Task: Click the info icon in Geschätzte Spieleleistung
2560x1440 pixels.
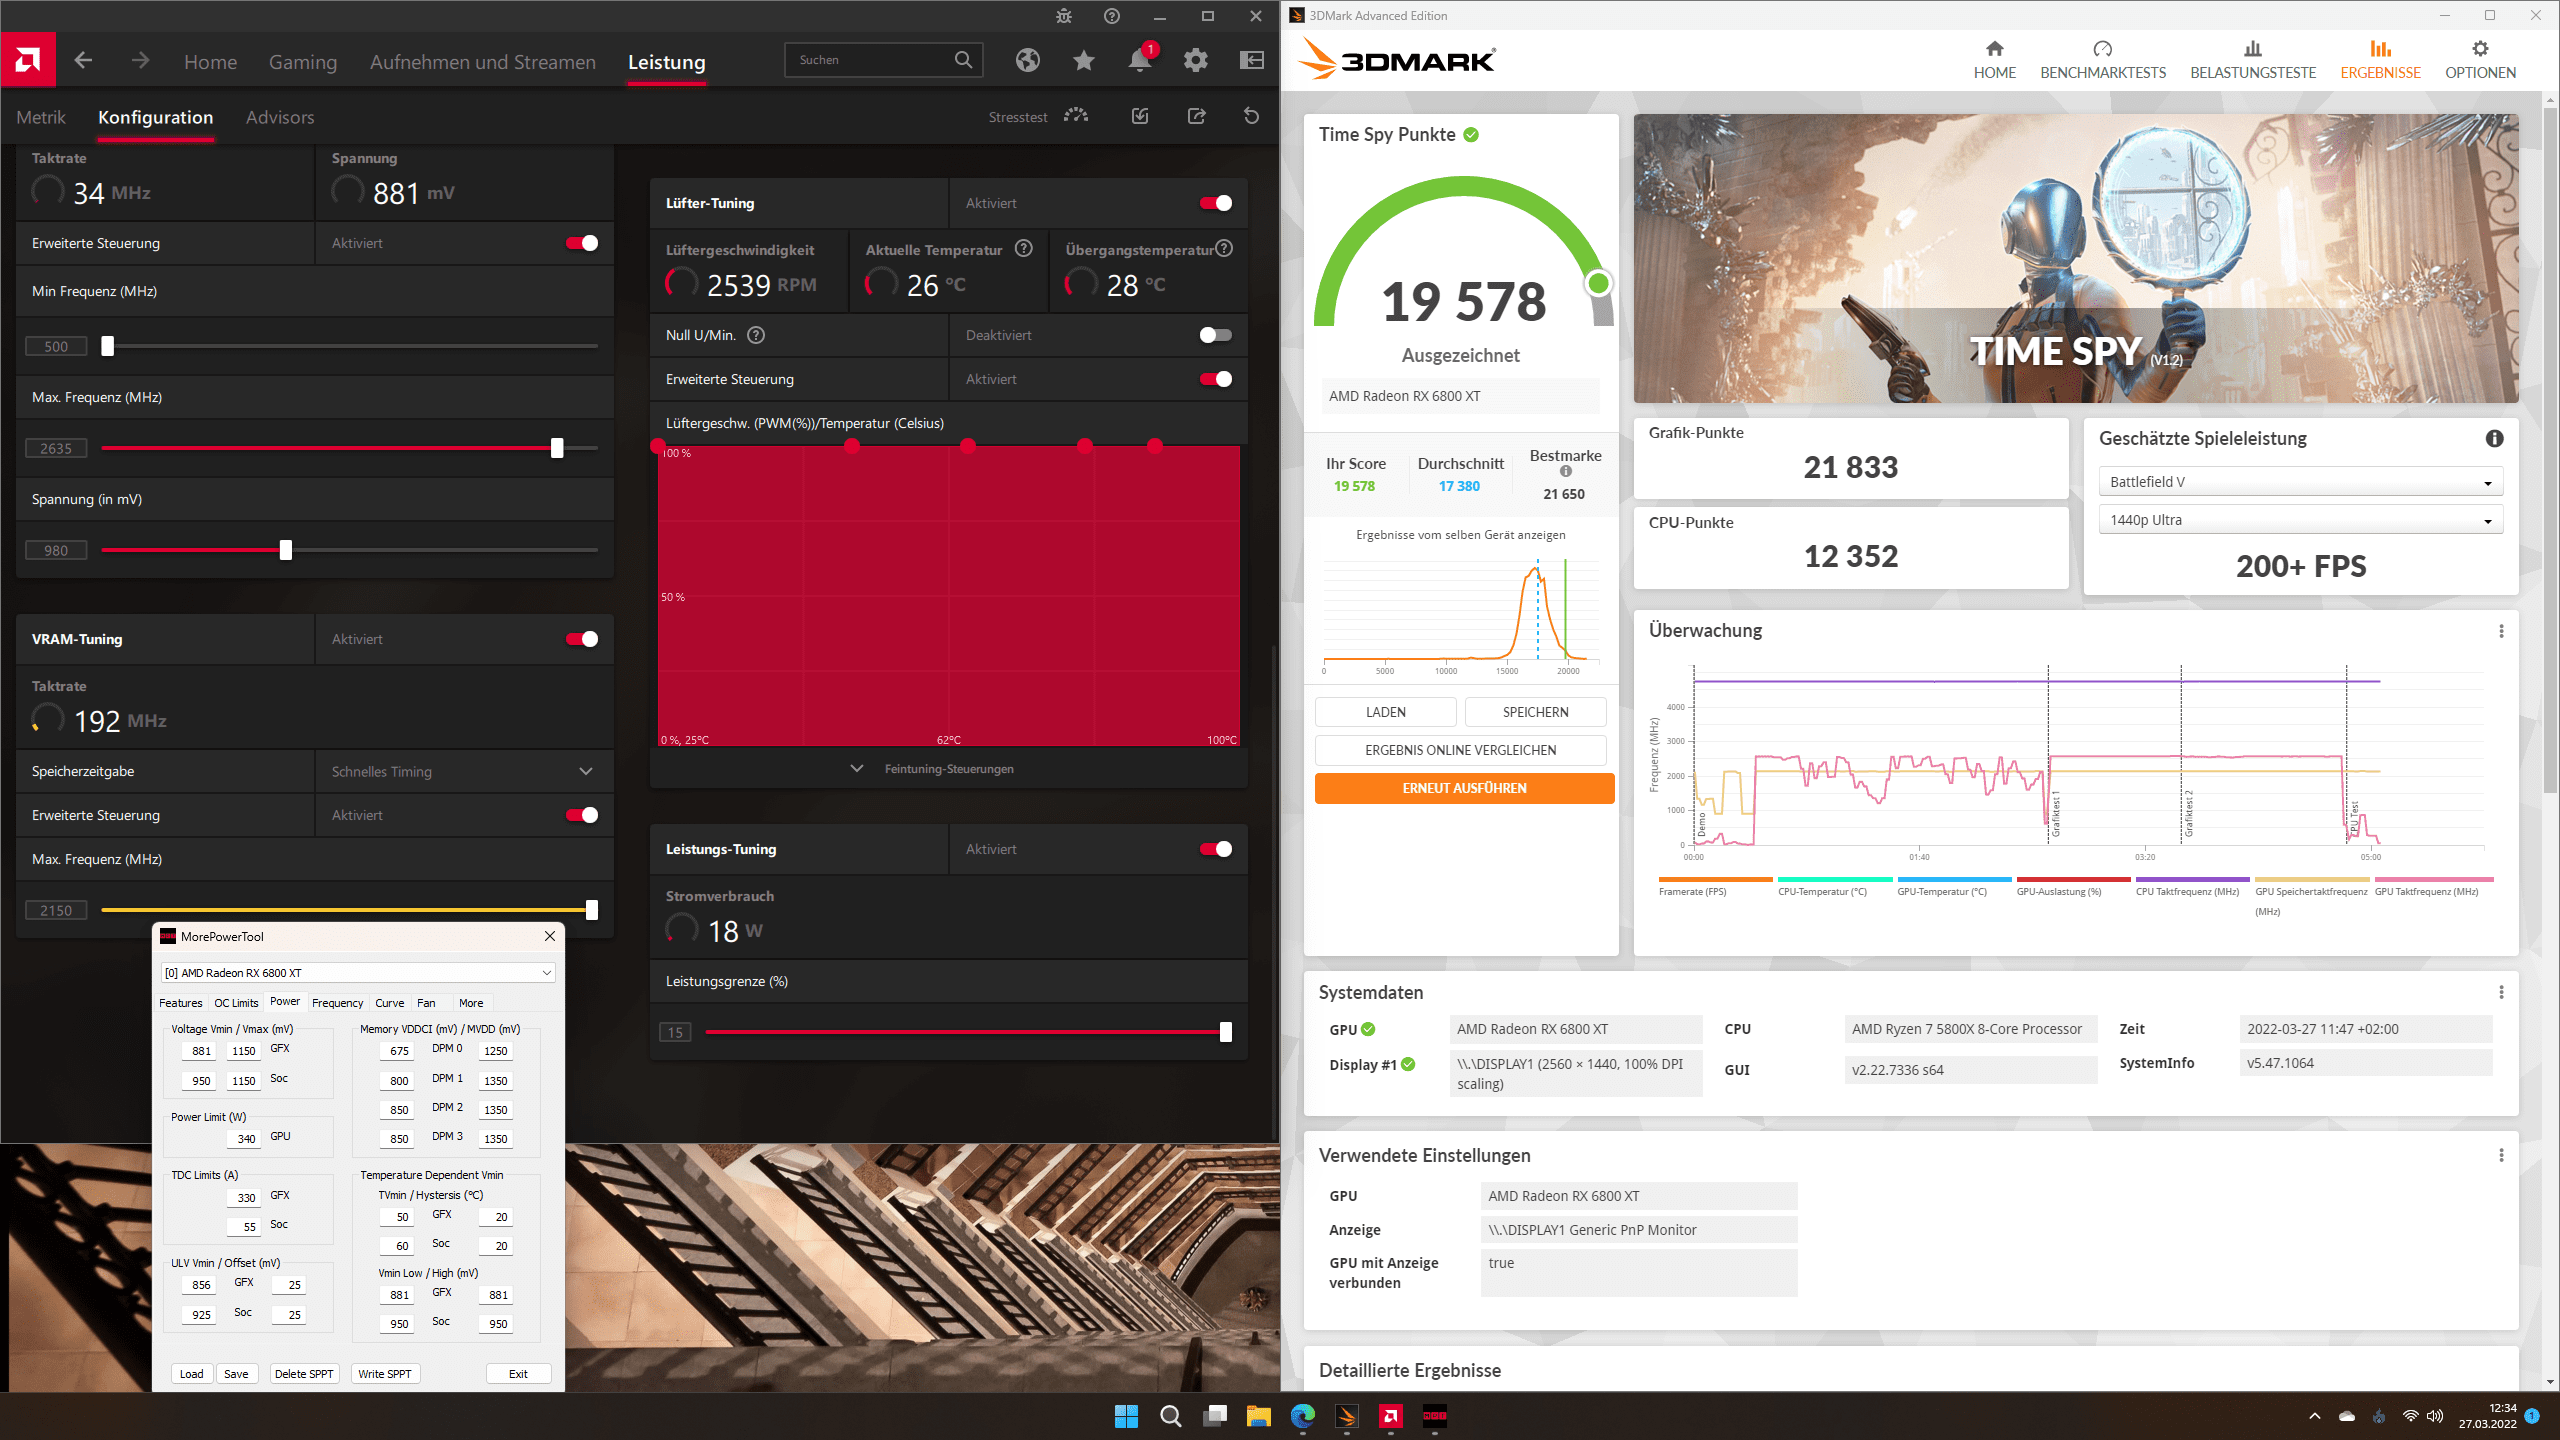Action: click(x=2495, y=438)
